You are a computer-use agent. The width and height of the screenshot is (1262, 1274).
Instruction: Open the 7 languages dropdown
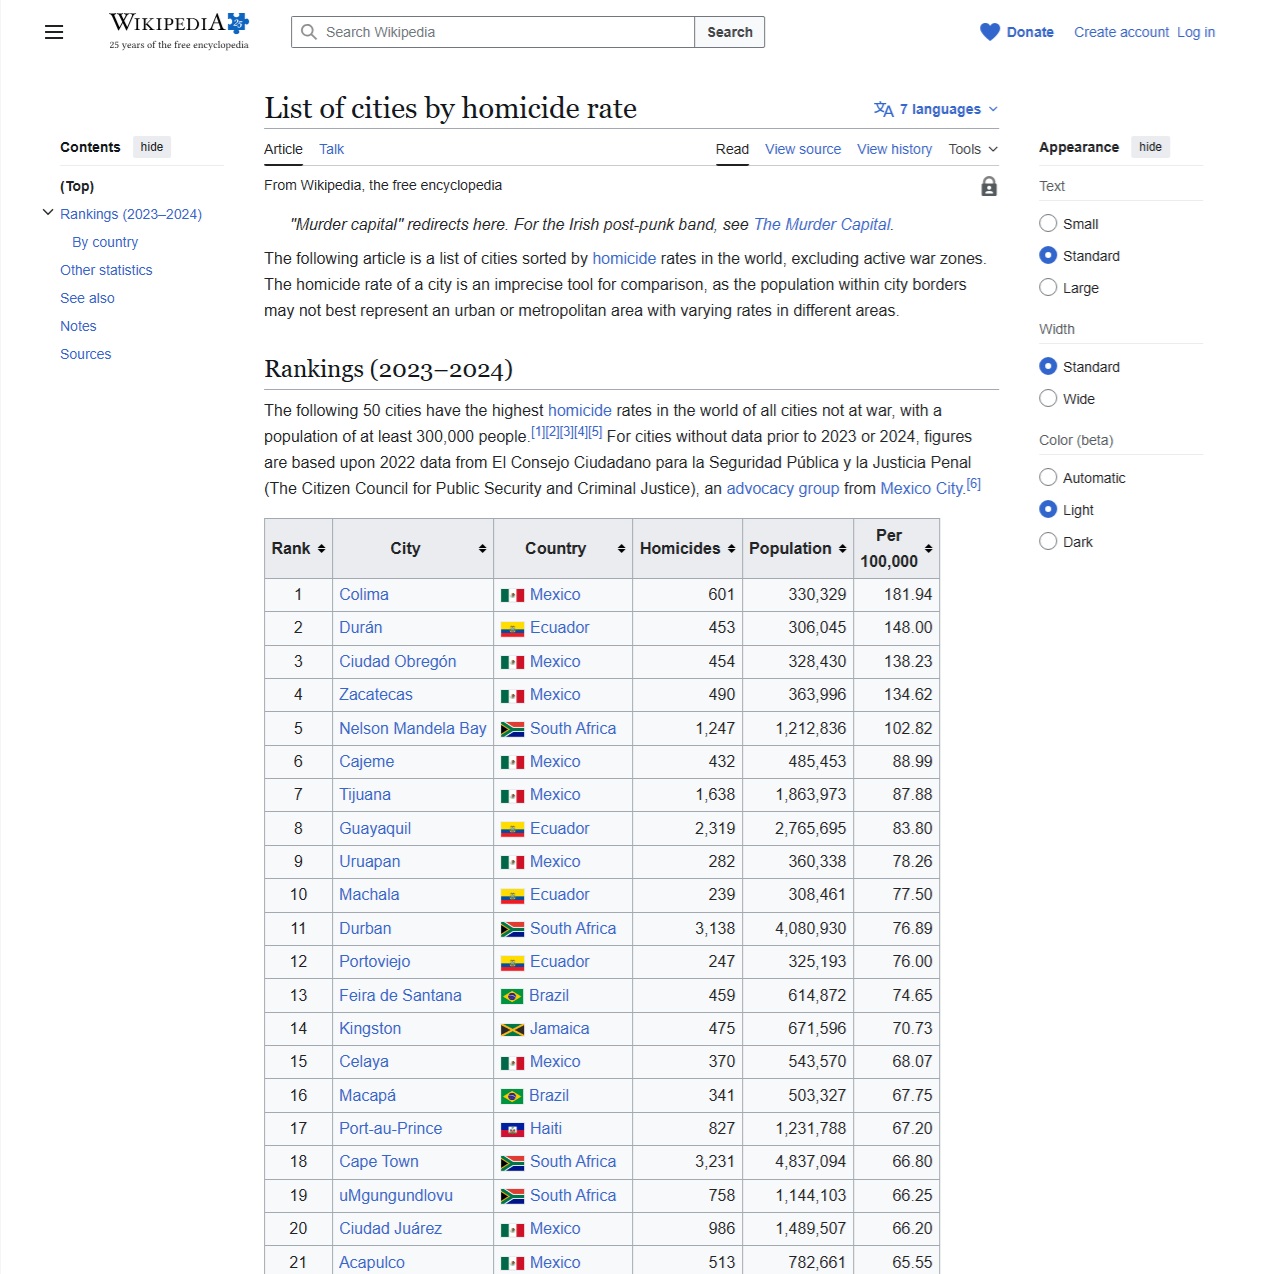[936, 109]
